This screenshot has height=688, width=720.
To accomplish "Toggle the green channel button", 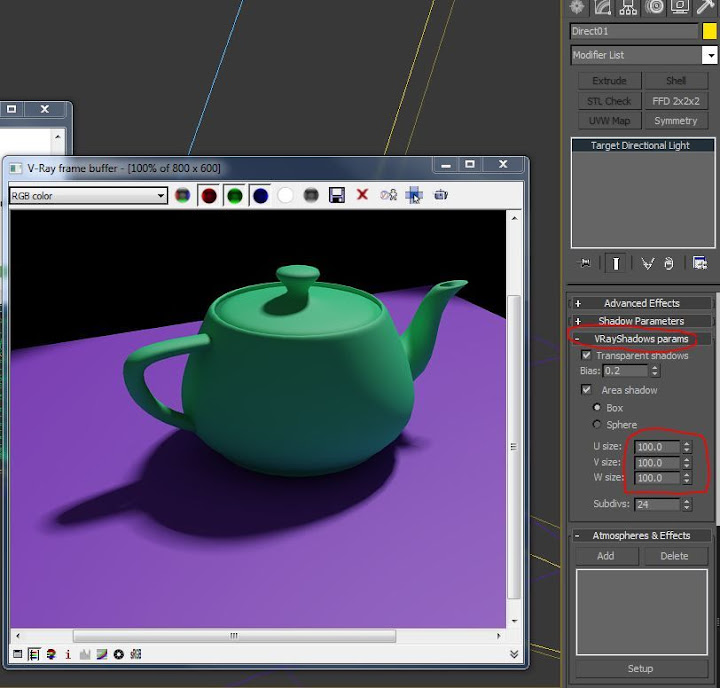I will 234,196.
